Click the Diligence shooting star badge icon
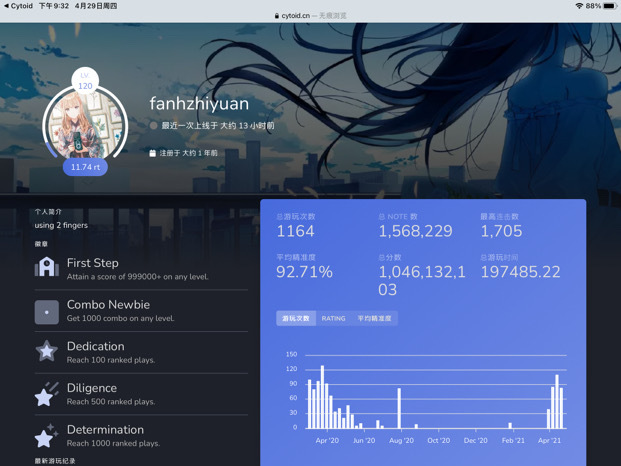 tap(47, 394)
